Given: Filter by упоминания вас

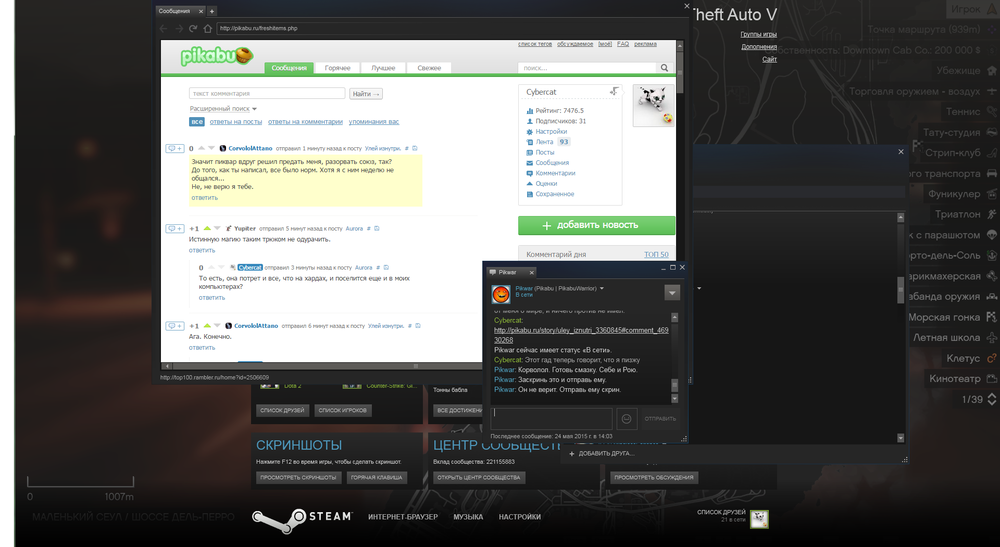Looking at the screenshot, I should pyautogui.click(x=374, y=122).
